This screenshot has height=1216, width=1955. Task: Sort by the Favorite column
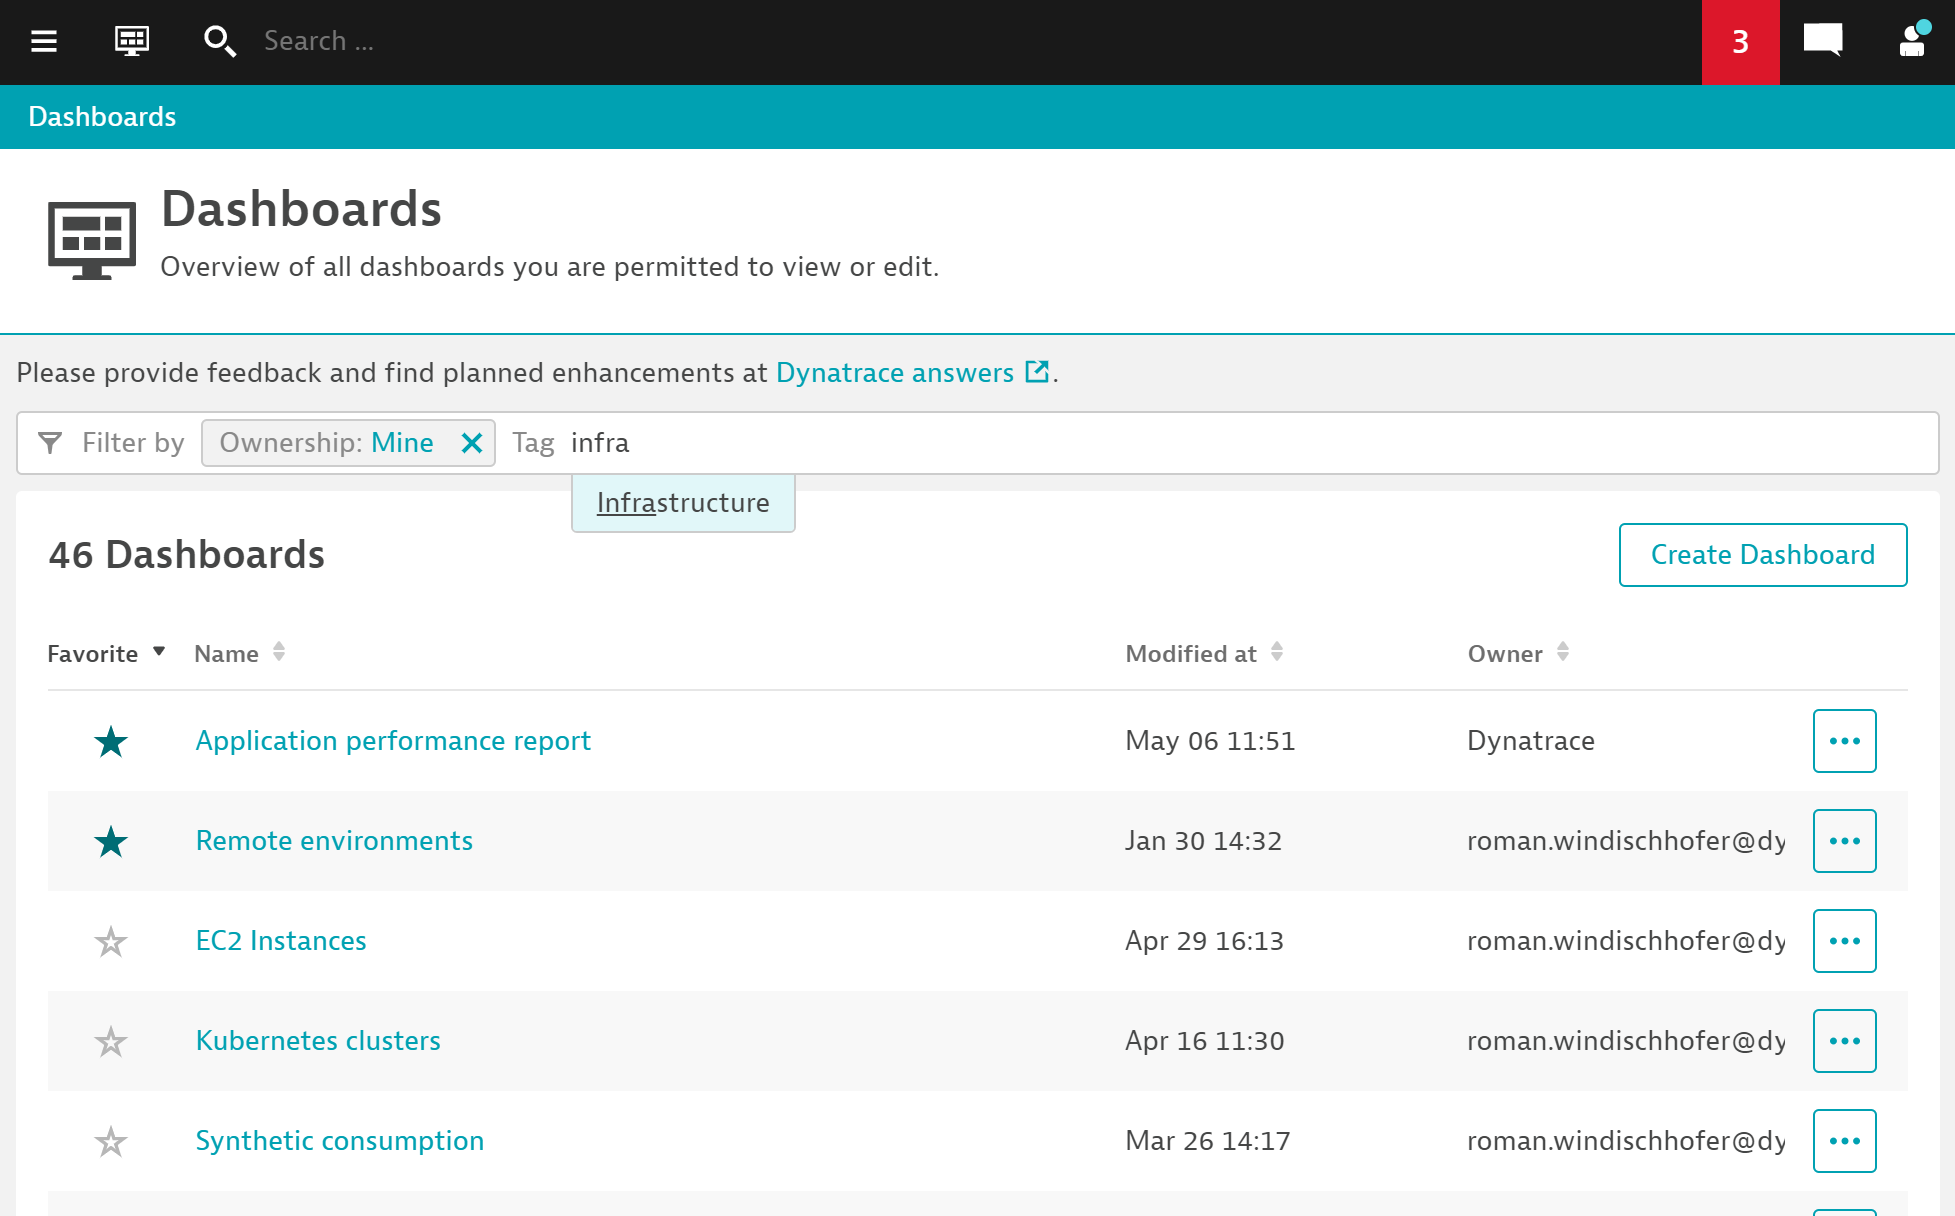click(x=106, y=654)
